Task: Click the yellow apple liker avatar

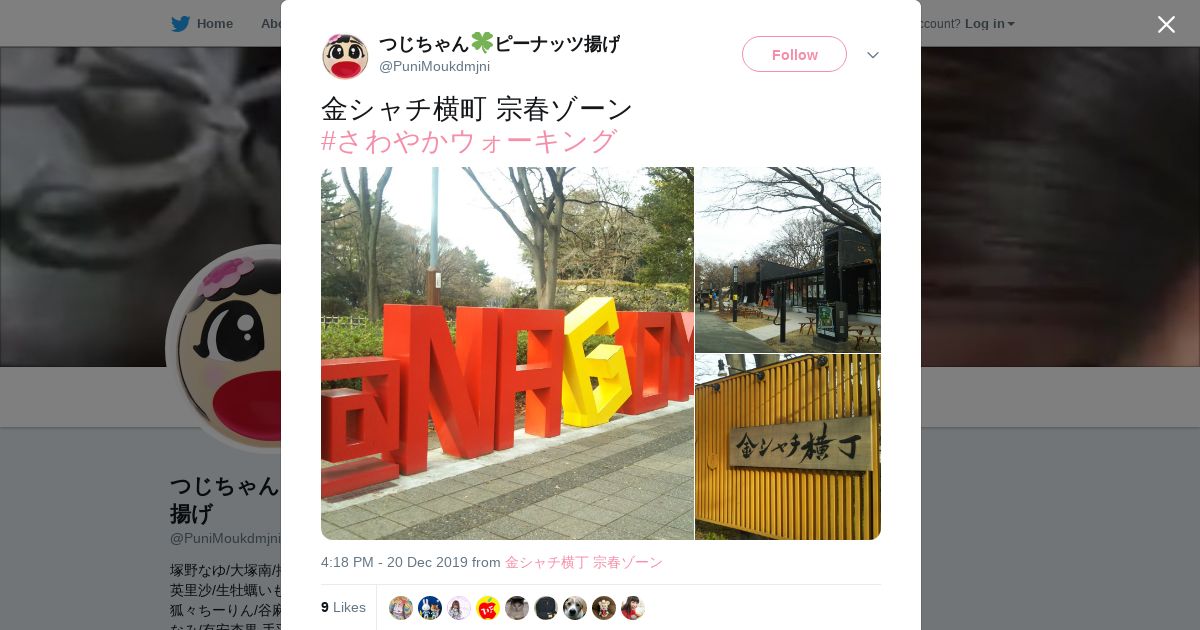Action: pos(488,608)
